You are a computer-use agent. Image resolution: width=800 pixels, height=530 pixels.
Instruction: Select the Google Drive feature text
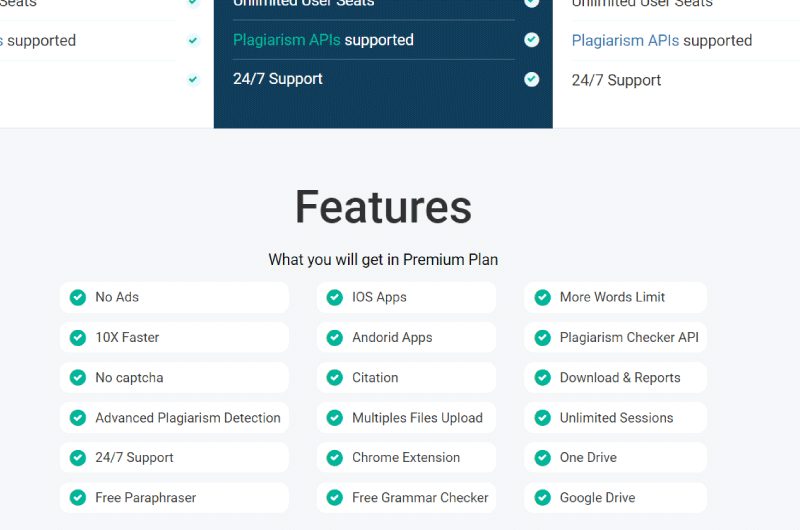[x=597, y=498]
